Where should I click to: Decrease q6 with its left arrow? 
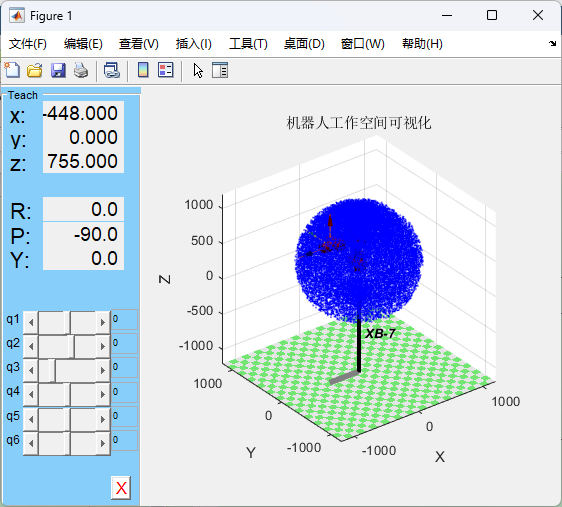pyautogui.click(x=31, y=444)
